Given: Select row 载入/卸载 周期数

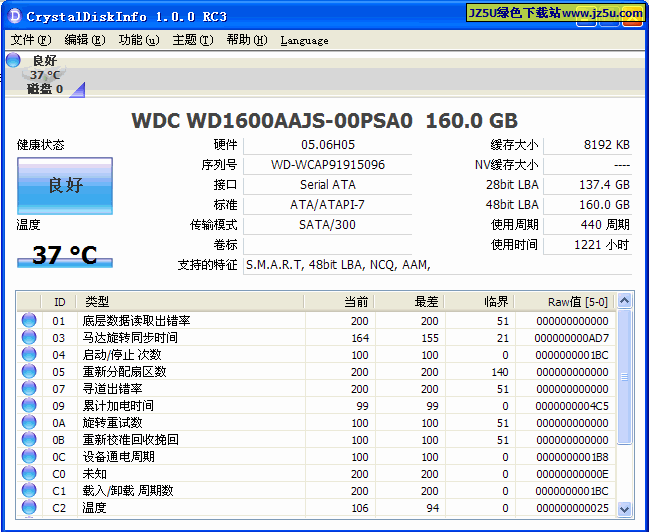Looking at the screenshot, I should pyautogui.click(x=316, y=491).
